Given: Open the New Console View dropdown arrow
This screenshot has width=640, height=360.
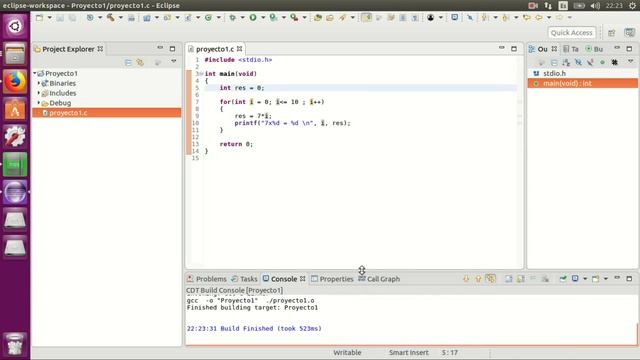Looking at the screenshot, I should coord(606,279).
